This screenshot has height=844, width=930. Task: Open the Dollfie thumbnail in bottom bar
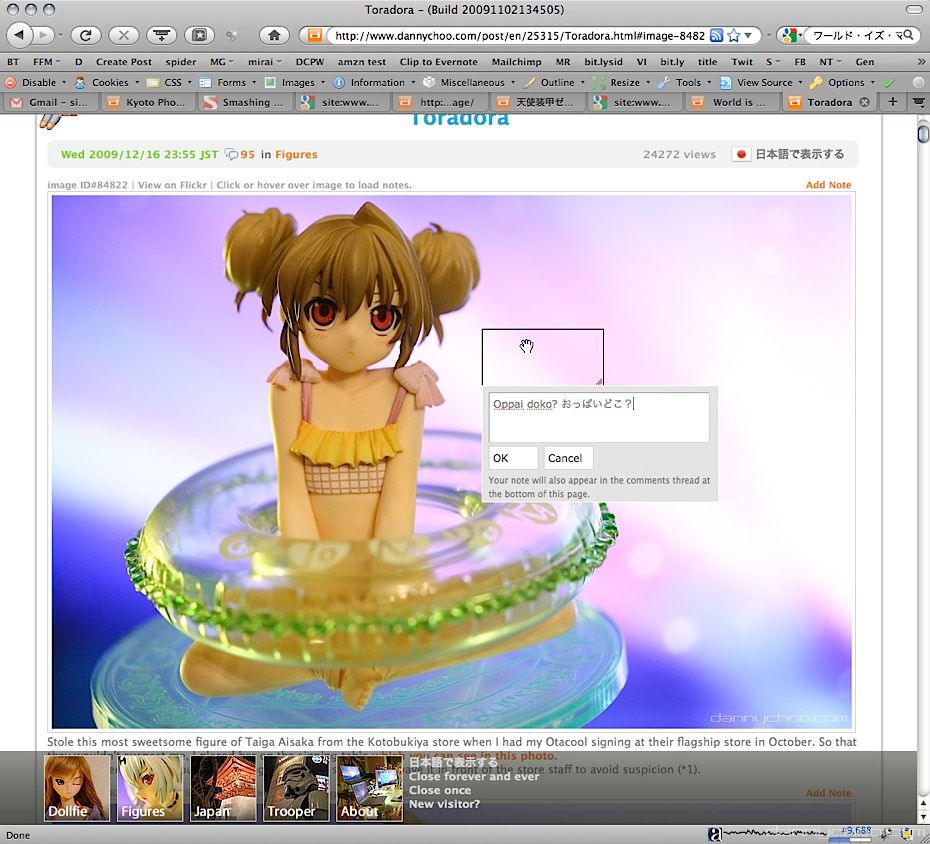coord(77,788)
